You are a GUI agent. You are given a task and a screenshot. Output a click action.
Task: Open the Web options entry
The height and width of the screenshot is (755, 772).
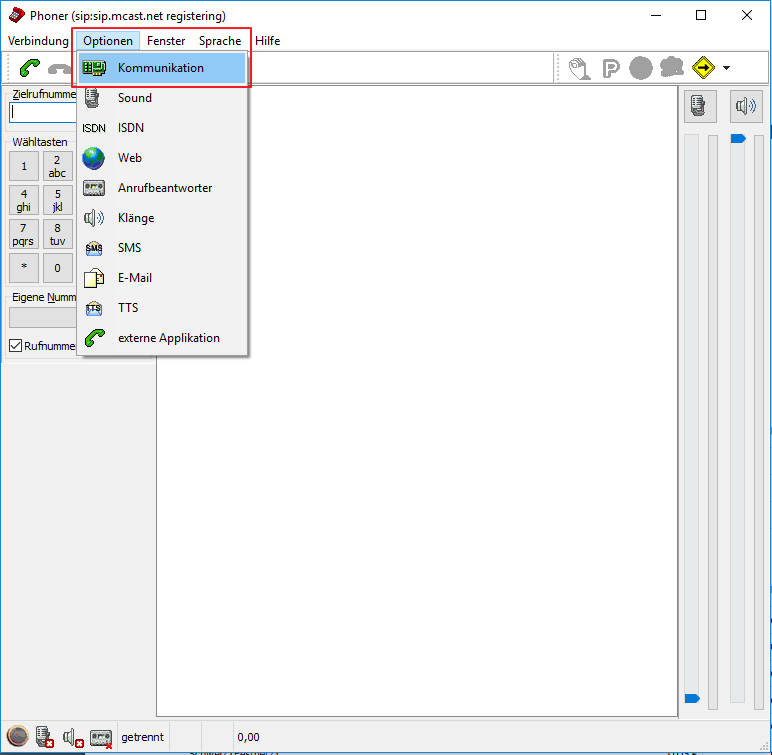click(x=130, y=158)
